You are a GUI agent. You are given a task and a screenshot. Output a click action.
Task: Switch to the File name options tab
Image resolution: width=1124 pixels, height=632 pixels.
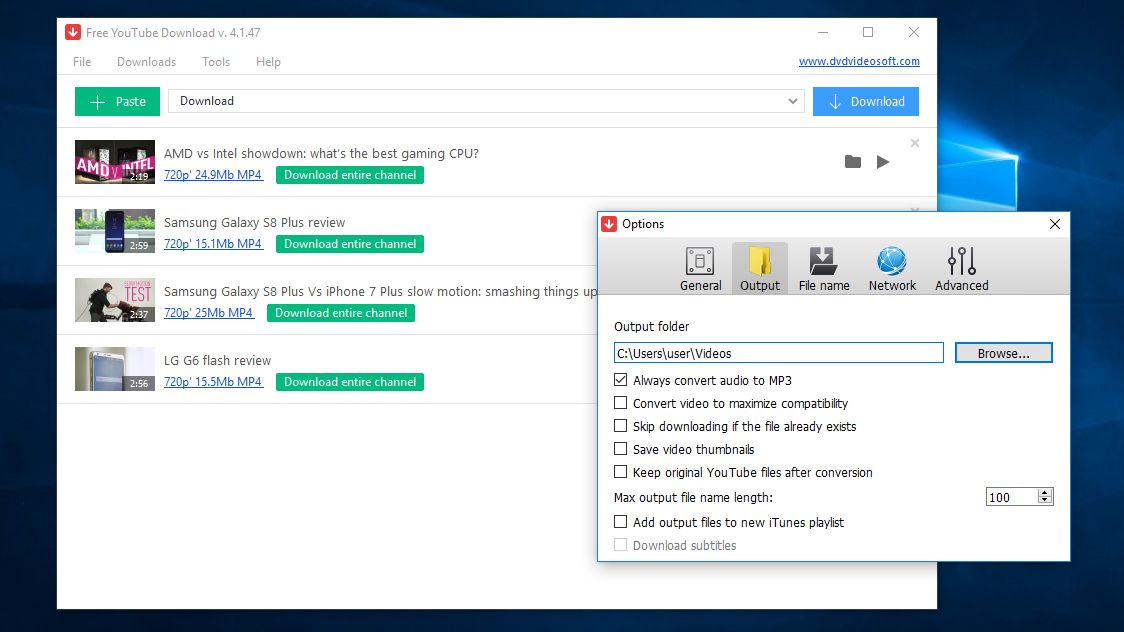[824, 269]
